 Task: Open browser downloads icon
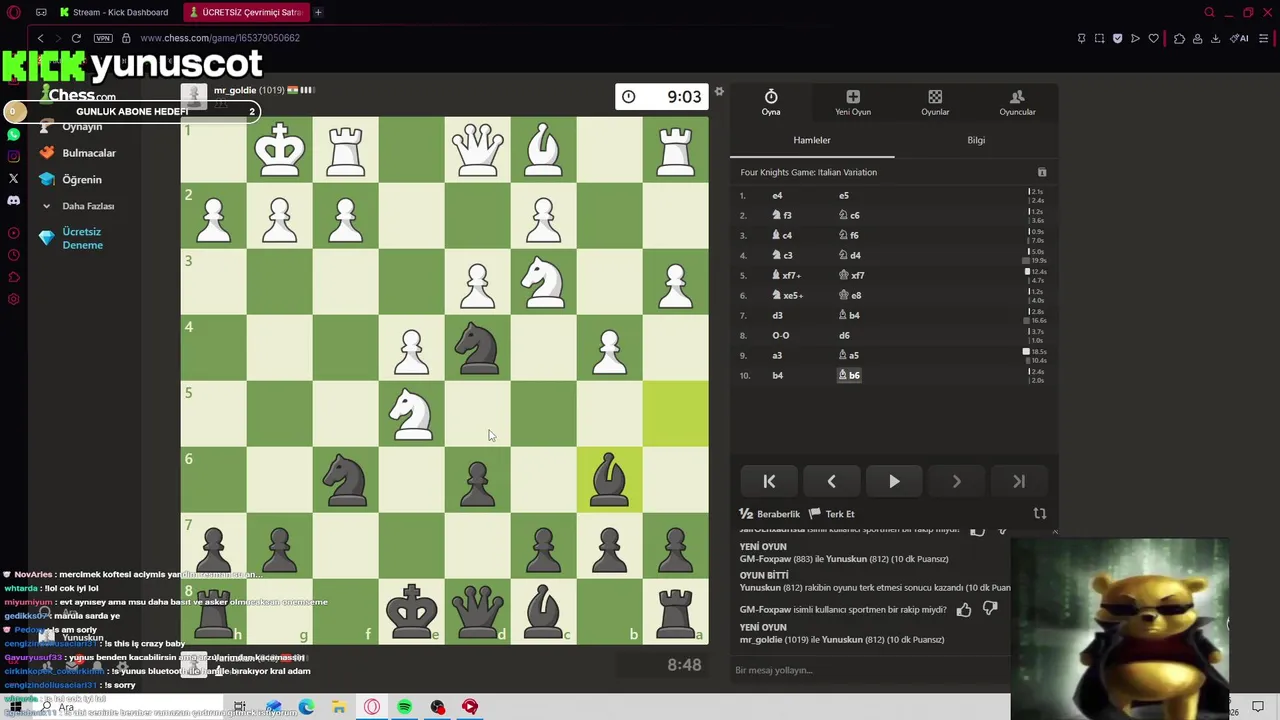(x=1215, y=38)
